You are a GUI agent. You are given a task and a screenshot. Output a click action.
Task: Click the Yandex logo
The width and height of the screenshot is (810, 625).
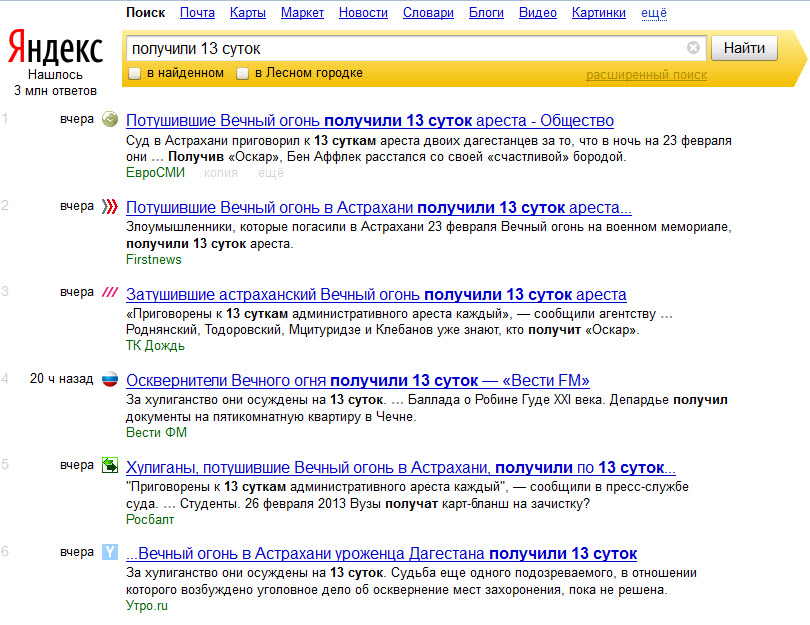[x=55, y=48]
